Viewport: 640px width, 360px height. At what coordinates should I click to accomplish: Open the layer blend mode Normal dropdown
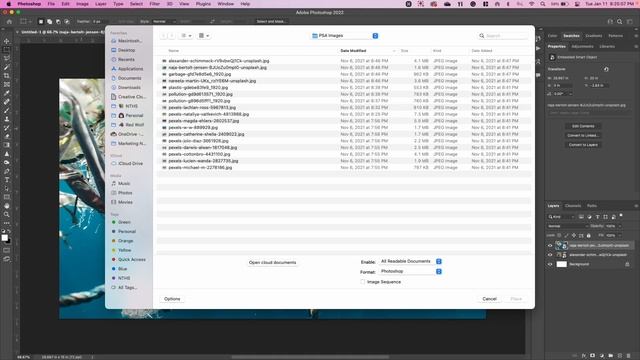click(567, 226)
